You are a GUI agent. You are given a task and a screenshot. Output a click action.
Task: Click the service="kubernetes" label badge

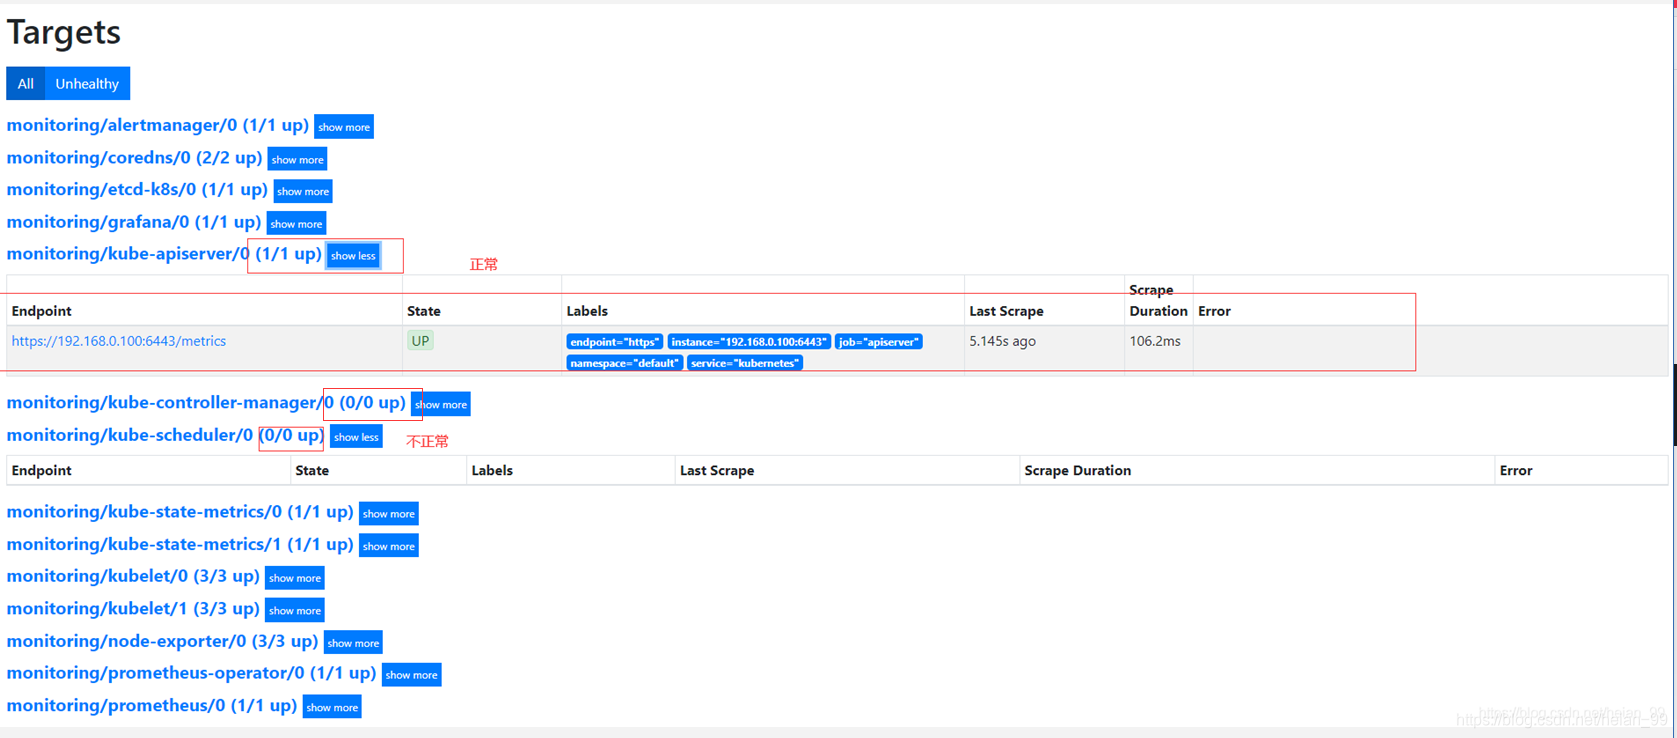(x=745, y=363)
